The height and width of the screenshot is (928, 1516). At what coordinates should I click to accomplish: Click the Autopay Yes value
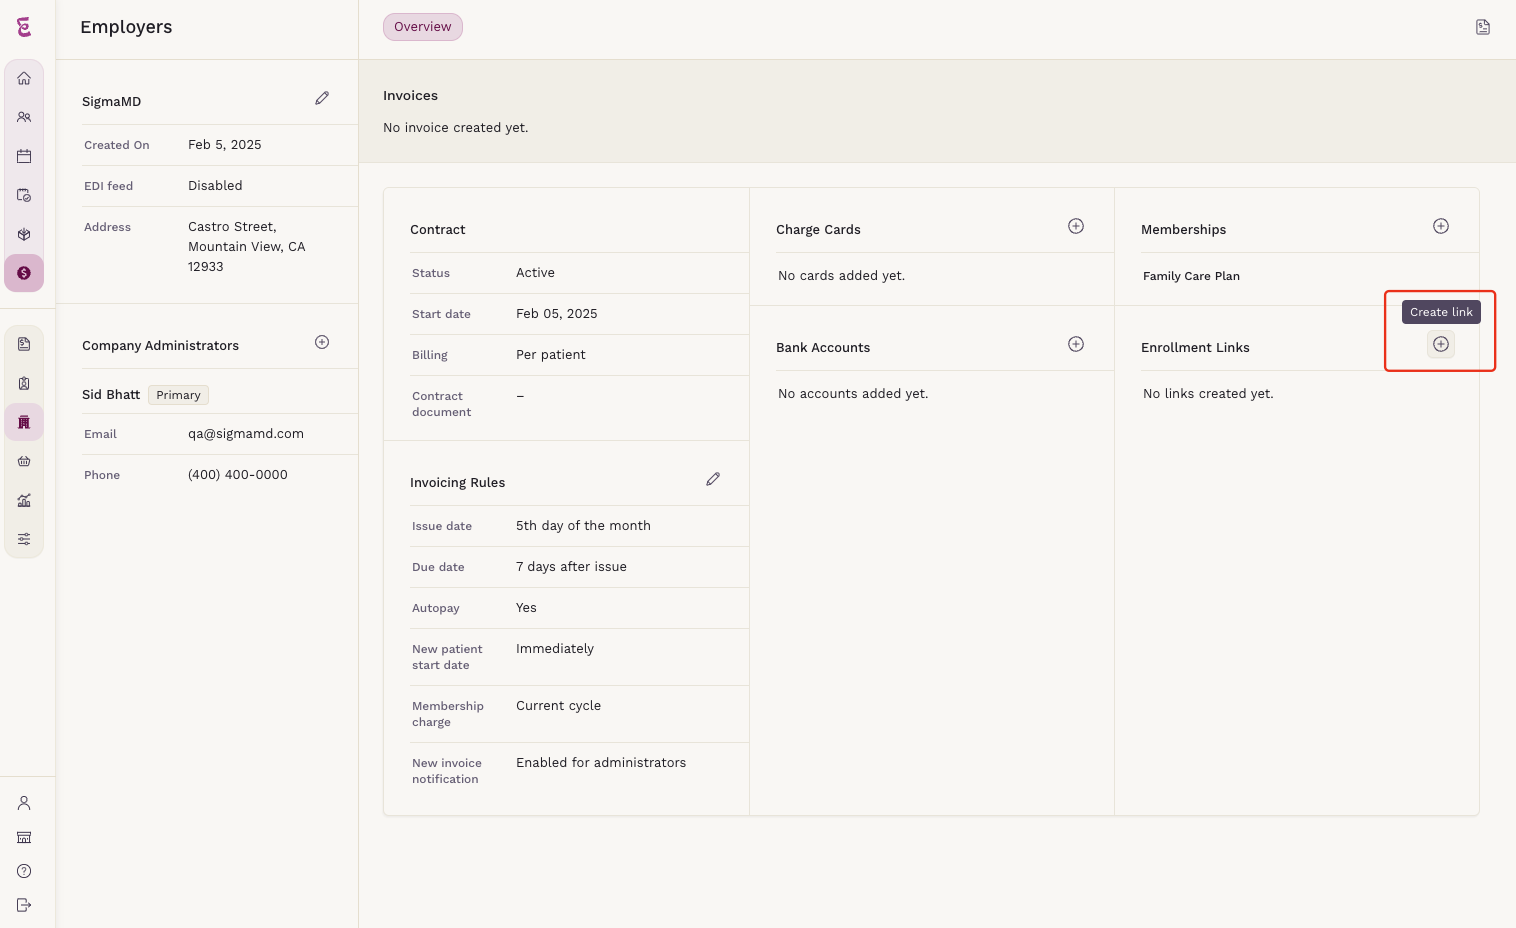526,608
